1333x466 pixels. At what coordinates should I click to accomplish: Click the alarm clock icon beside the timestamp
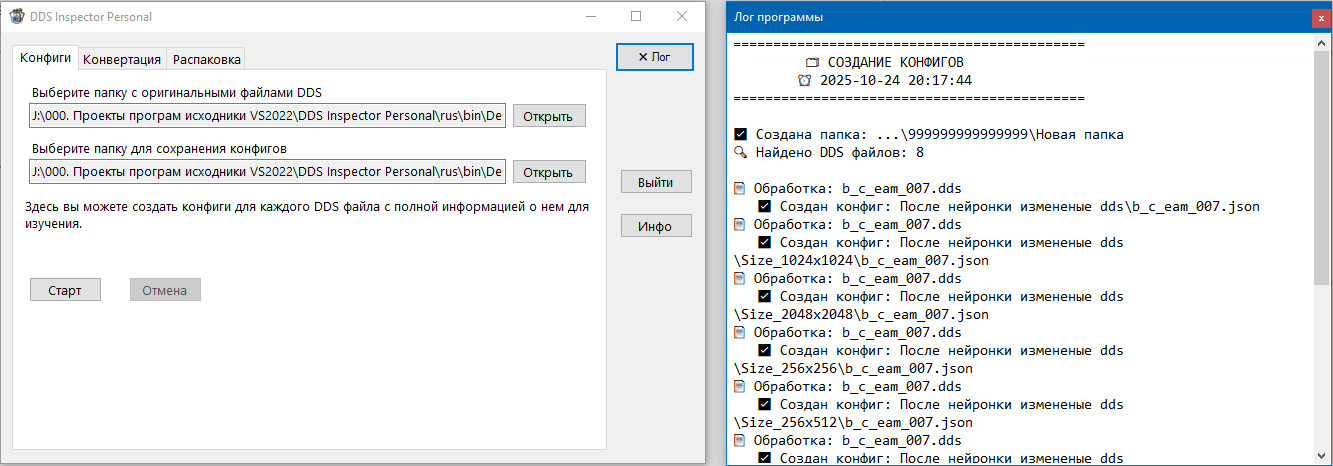[805, 81]
